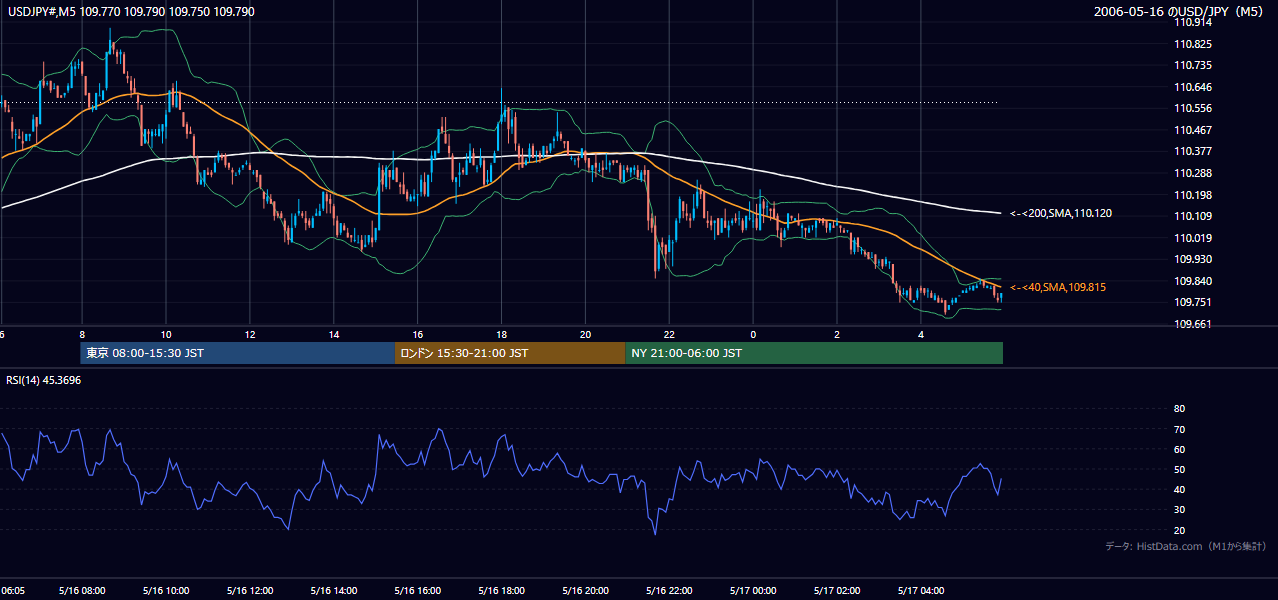Click price axis value 110.198
This screenshot has height=600, width=1278.
pos(1195,195)
